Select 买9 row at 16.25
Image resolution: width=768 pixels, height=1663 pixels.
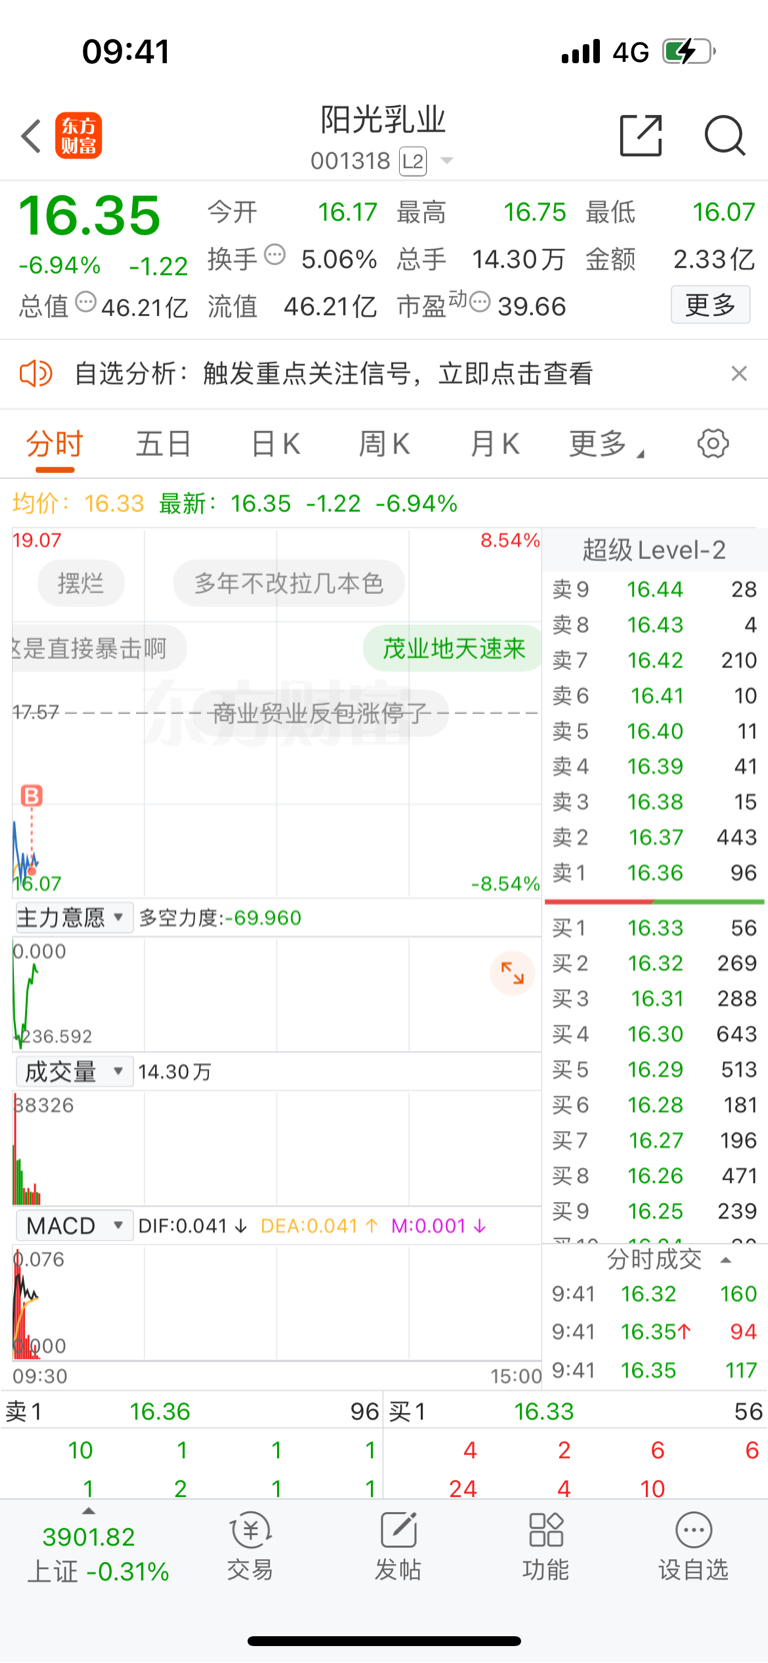coord(654,1211)
